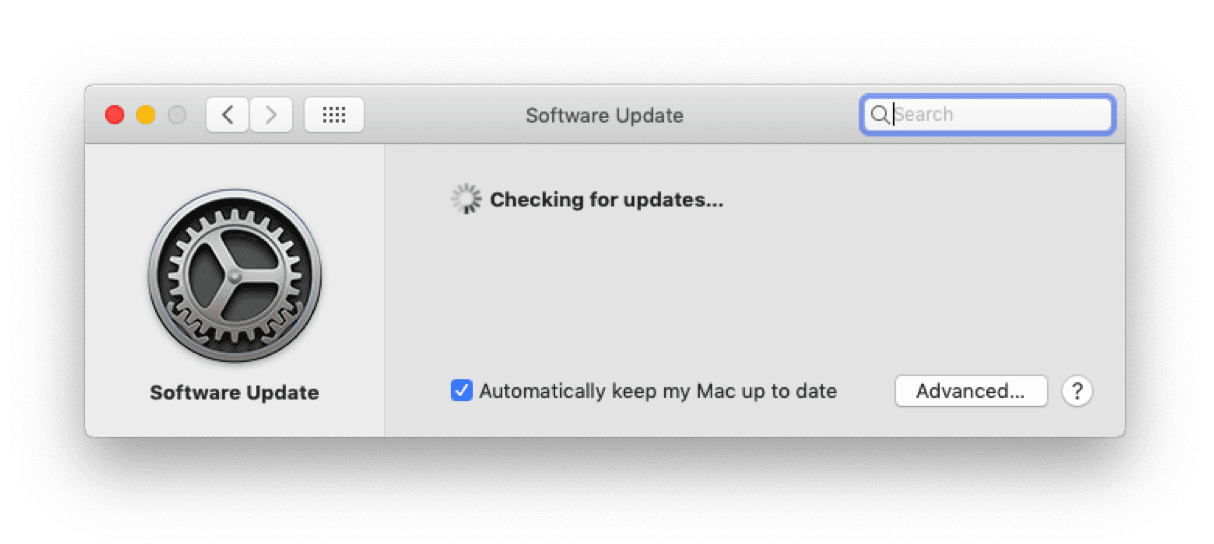This screenshot has width=1214, height=544.
Task: Click empty title bar area beside grid button
Action: pos(440,115)
